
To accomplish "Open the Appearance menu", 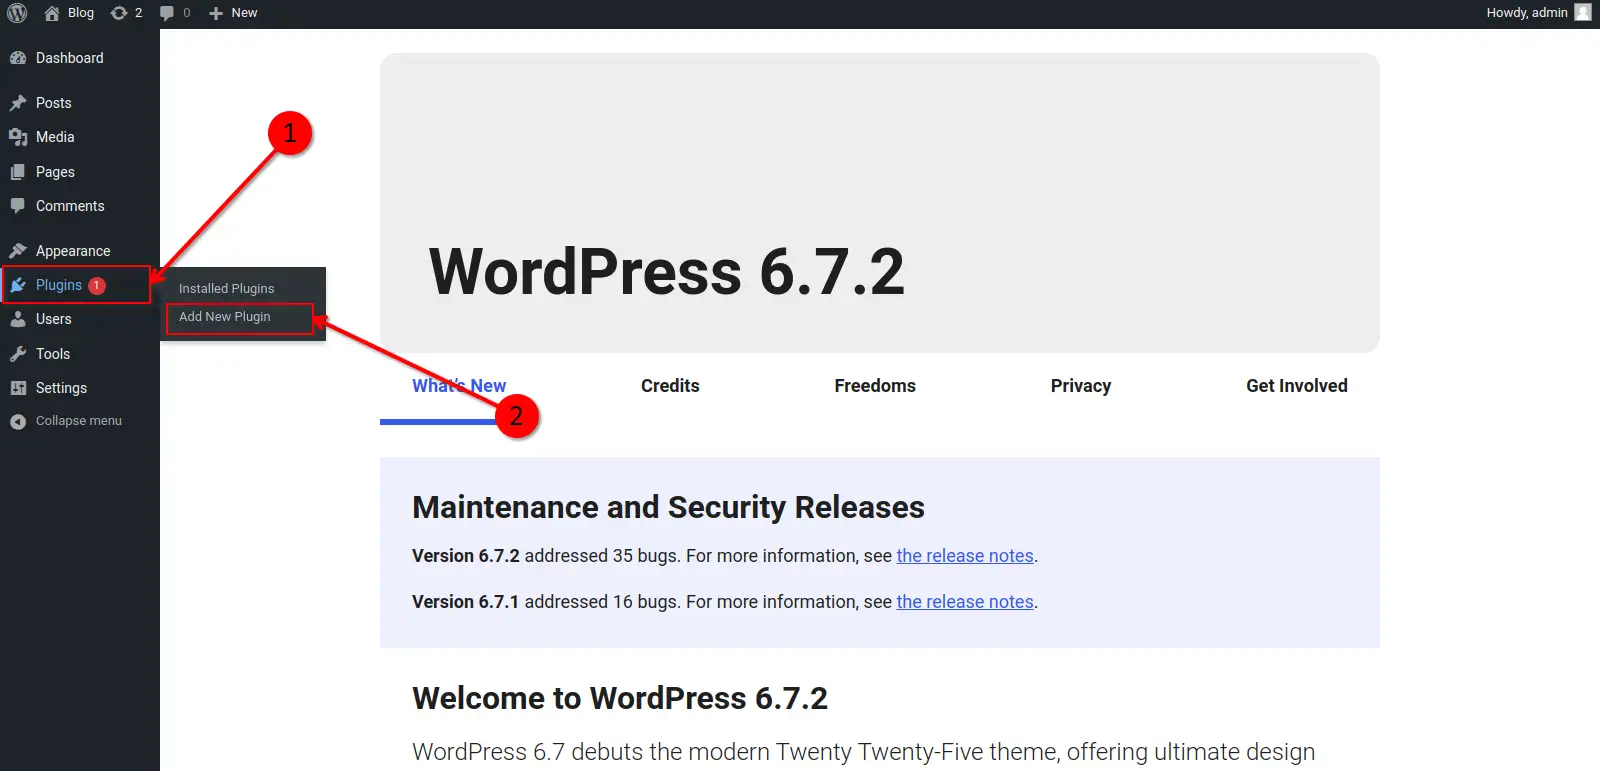I will [x=73, y=251].
